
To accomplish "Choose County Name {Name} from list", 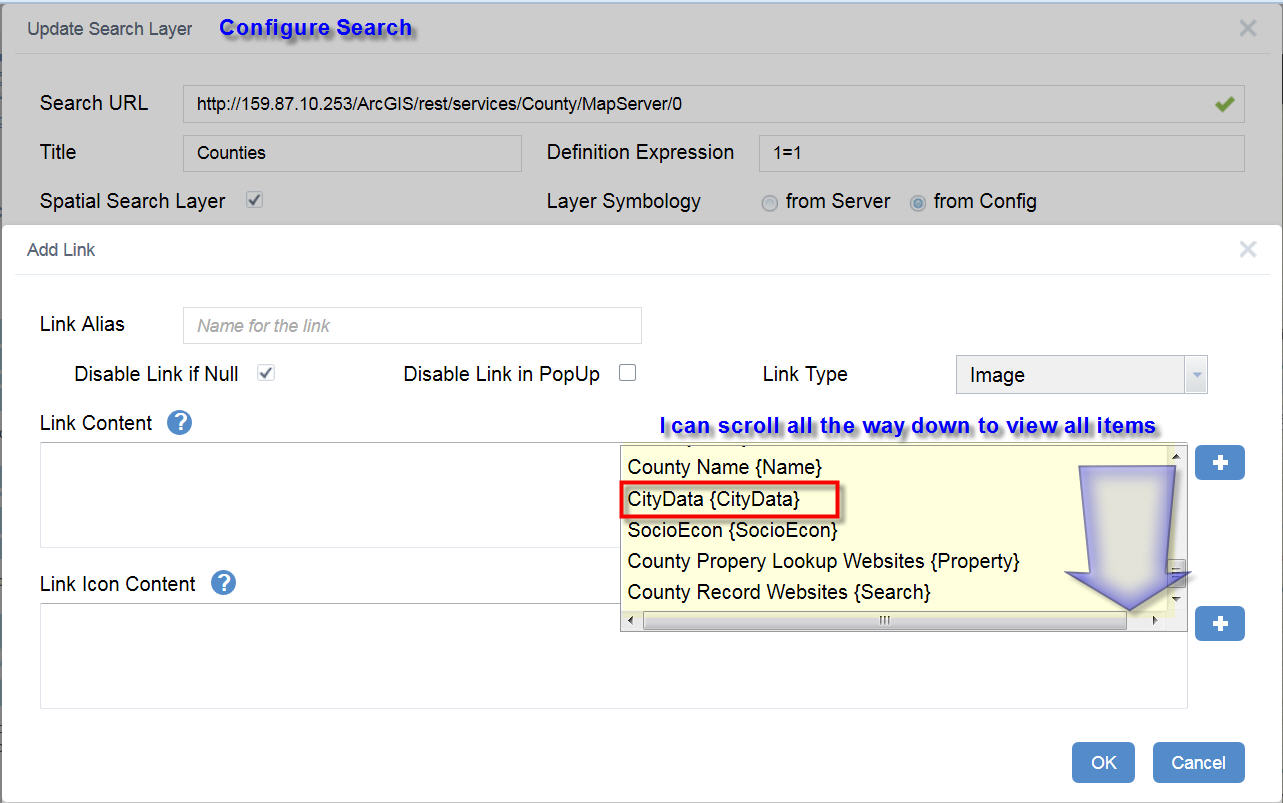I will click(724, 467).
